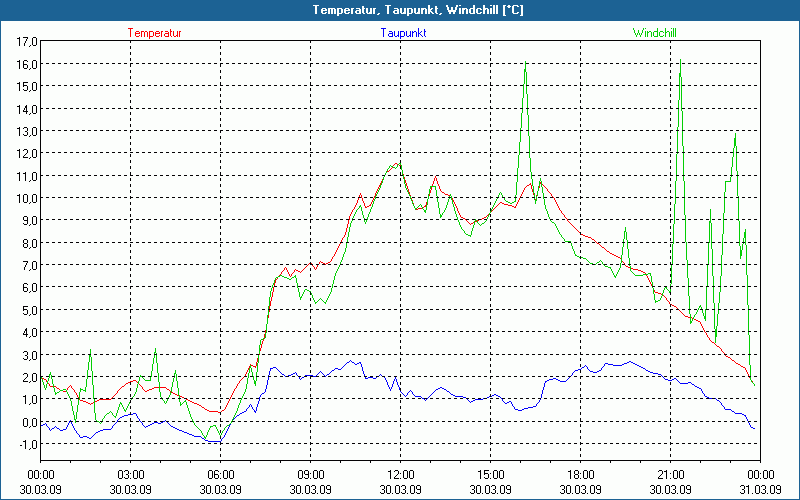Click the 18:00 time axis label
This screenshot has height=500, width=800.
(x=581, y=475)
